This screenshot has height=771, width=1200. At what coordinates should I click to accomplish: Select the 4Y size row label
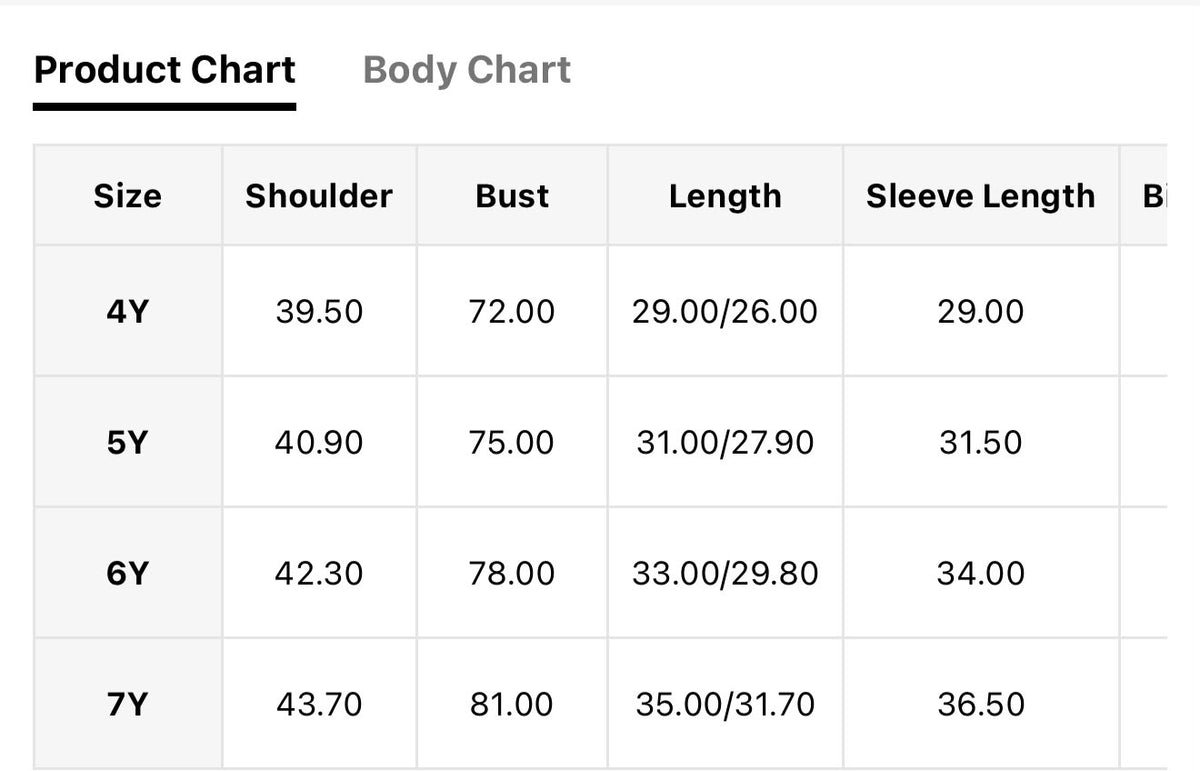coord(128,311)
